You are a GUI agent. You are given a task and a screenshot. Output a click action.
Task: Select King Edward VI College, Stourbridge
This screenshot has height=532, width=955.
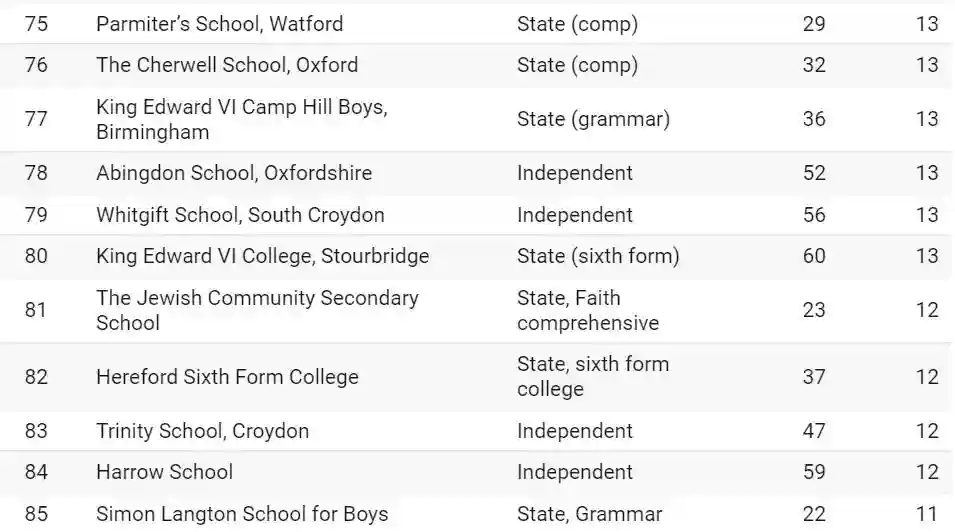pos(262,256)
